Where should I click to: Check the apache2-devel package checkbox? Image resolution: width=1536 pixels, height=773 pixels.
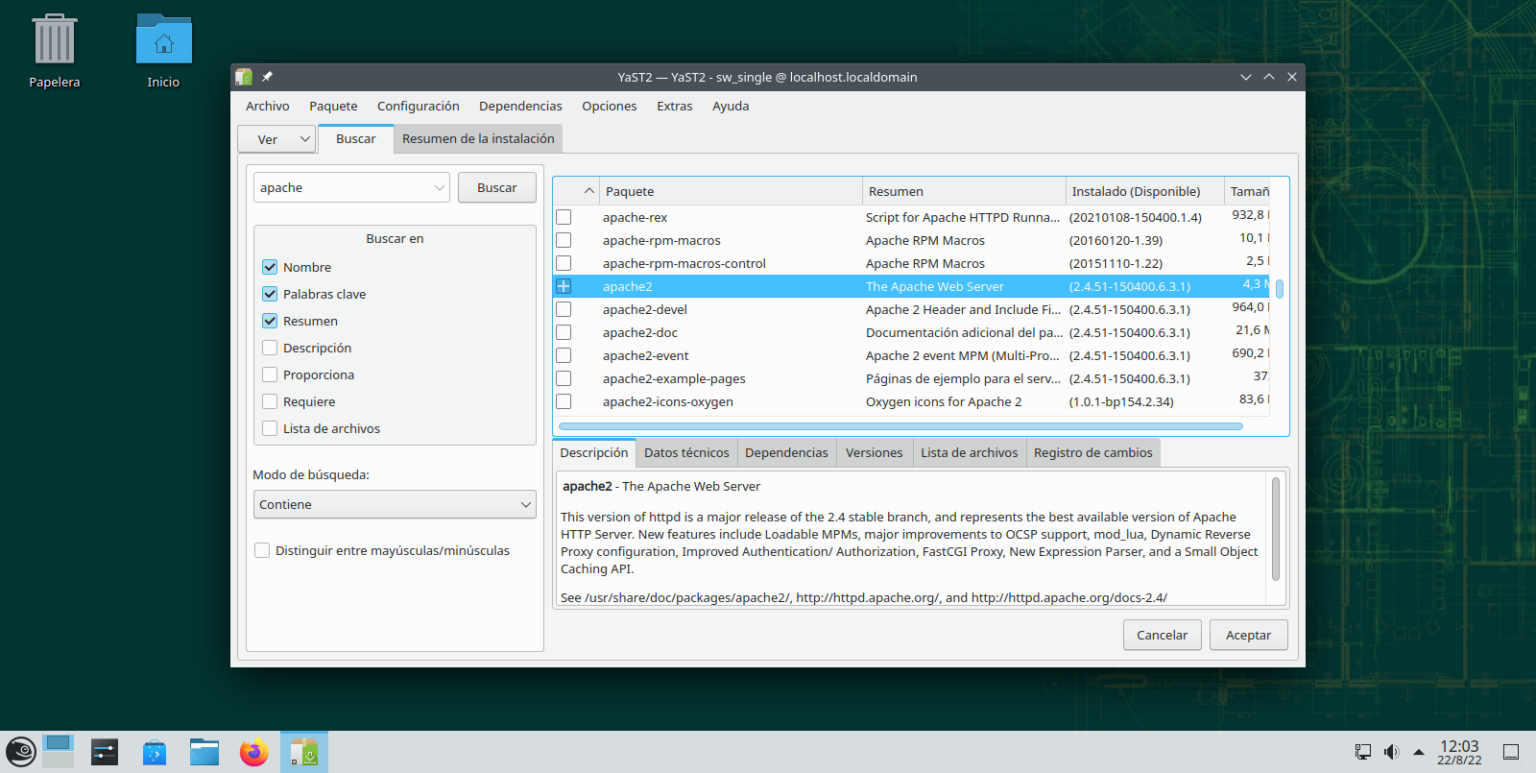tap(563, 309)
